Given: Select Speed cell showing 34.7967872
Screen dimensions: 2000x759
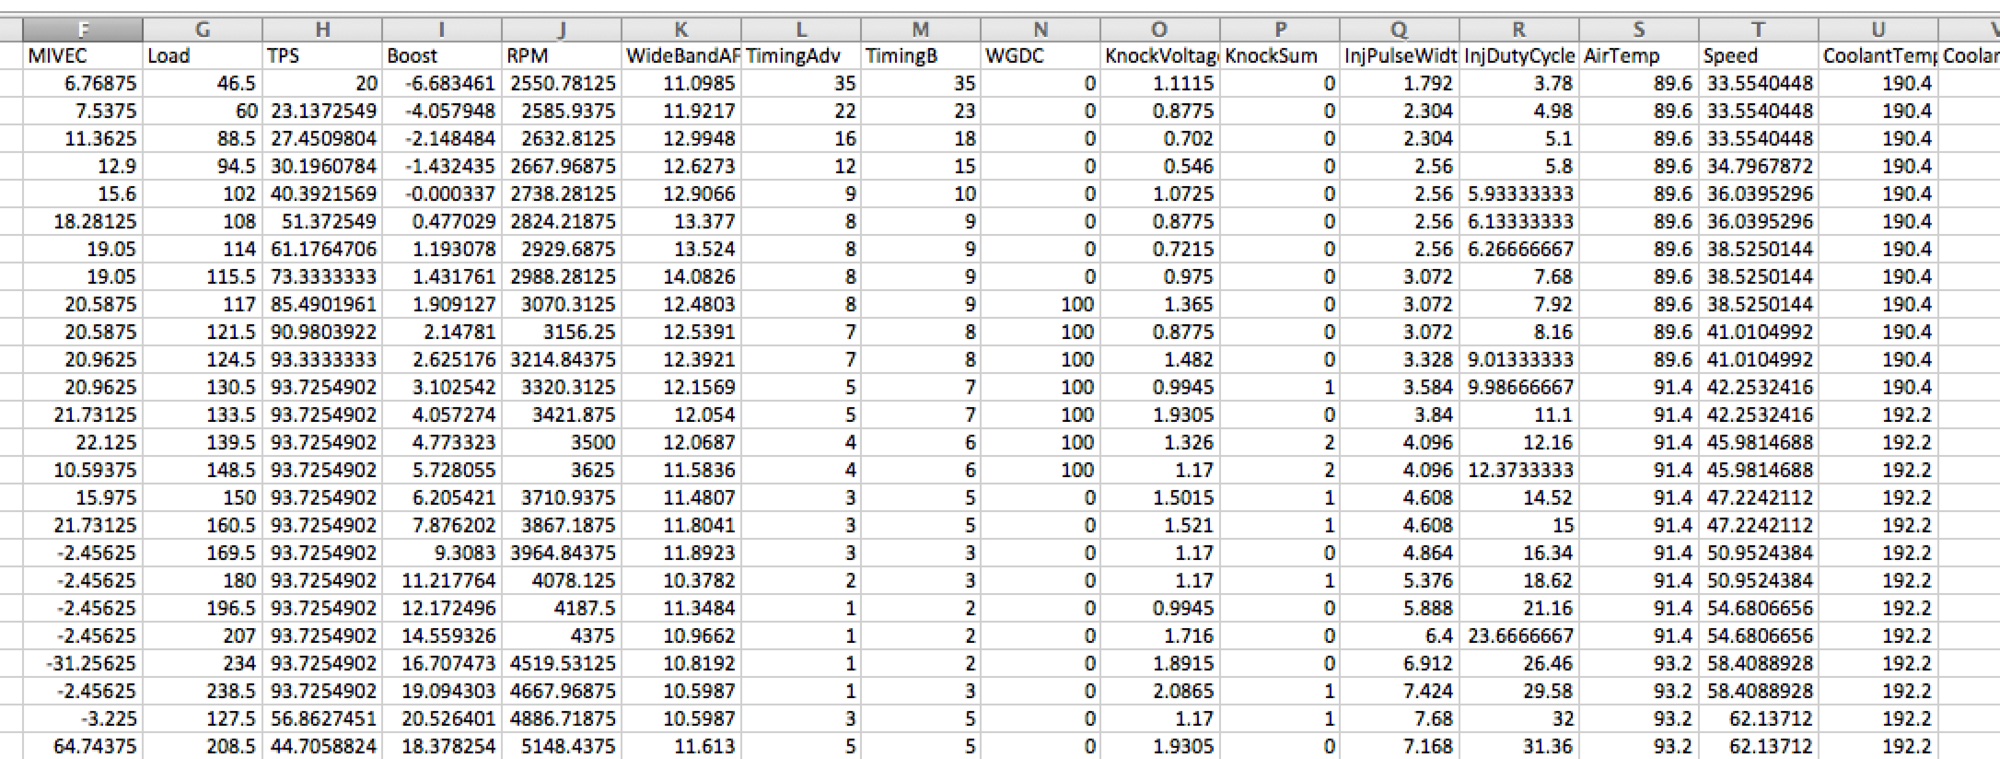Looking at the screenshot, I should click(x=1758, y=167).
